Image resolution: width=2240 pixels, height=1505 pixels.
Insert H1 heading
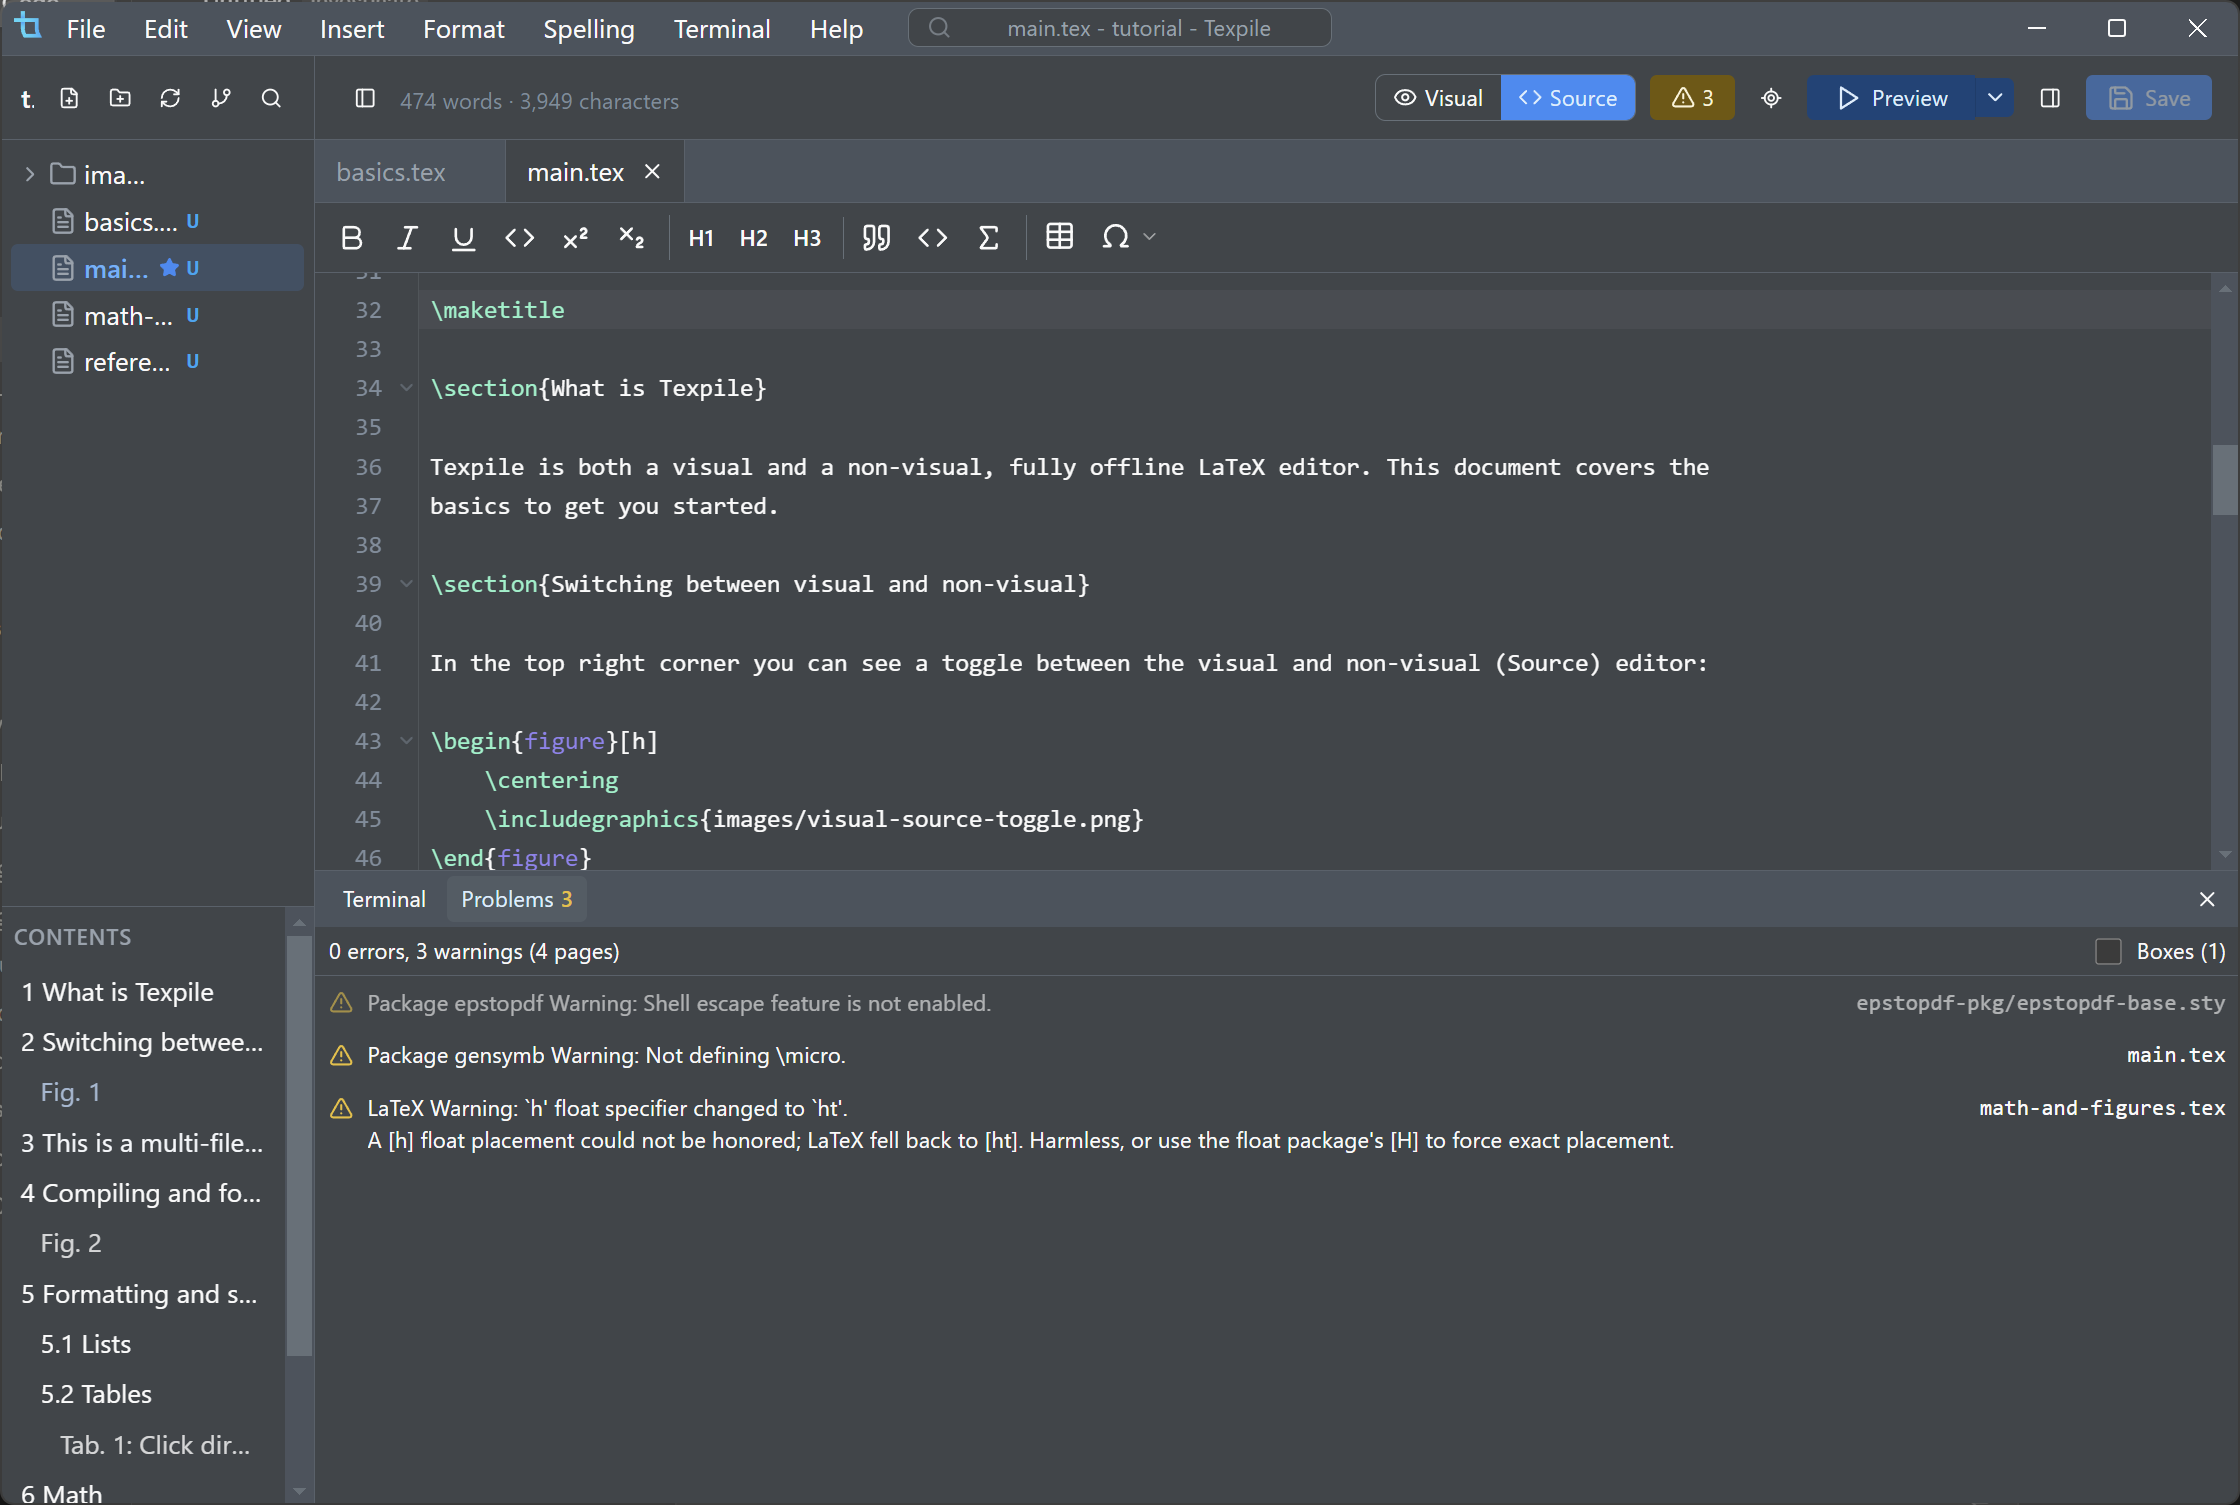pos(701,238)
